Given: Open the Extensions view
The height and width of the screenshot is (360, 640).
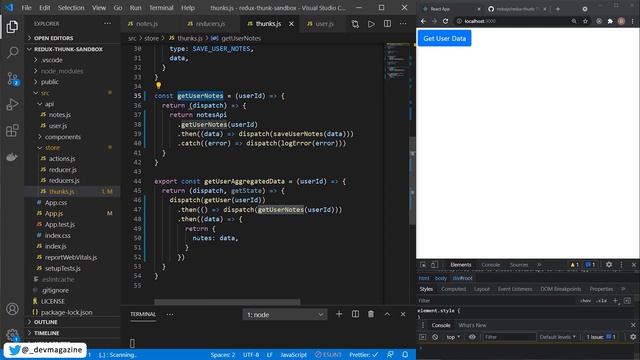Looking at the screenshot, I should tap(12, 131).
